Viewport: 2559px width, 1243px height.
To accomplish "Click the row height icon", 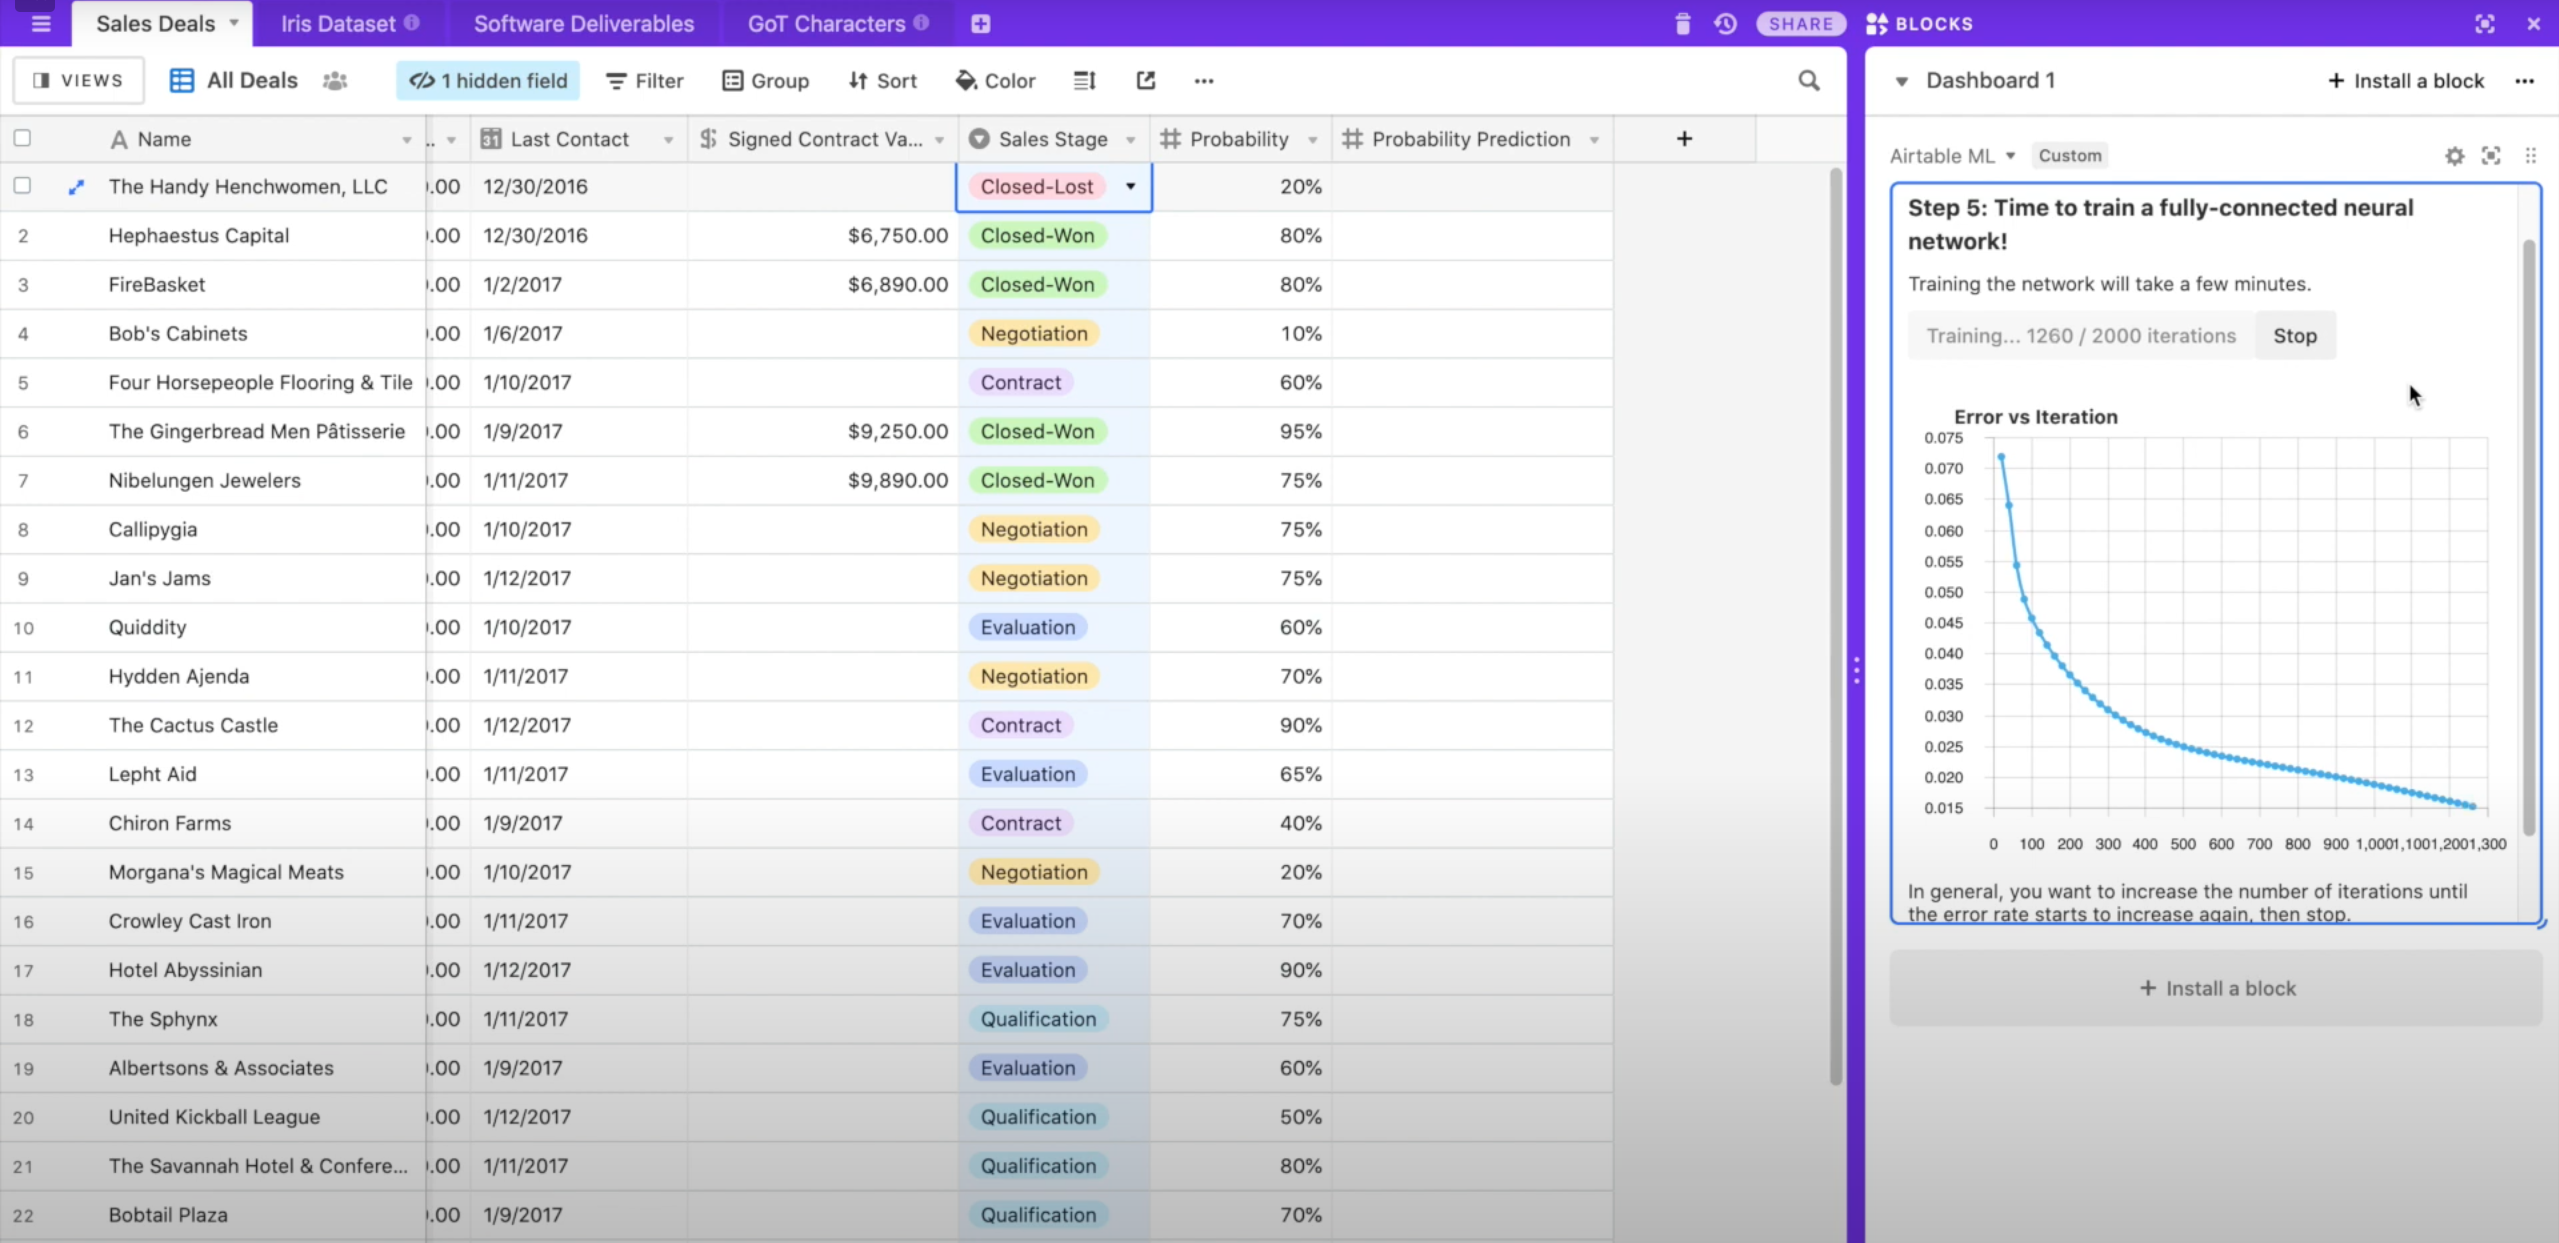I will pyautogui.click(x=1084, y=81).
